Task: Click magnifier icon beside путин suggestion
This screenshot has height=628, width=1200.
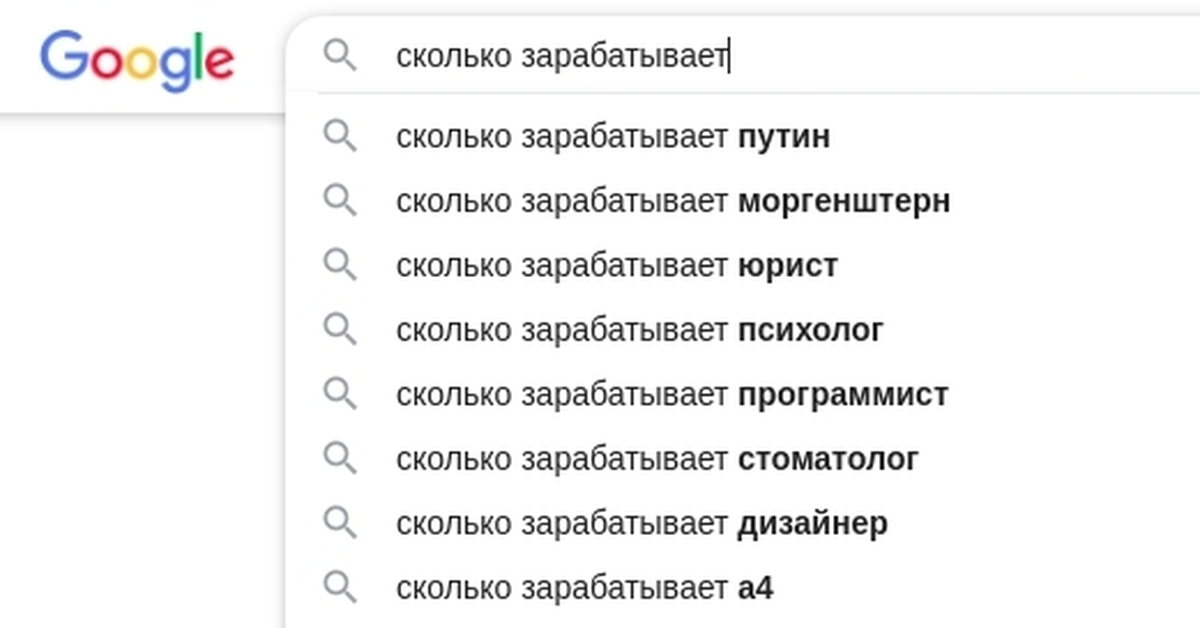Action: [x=340, y=137]
